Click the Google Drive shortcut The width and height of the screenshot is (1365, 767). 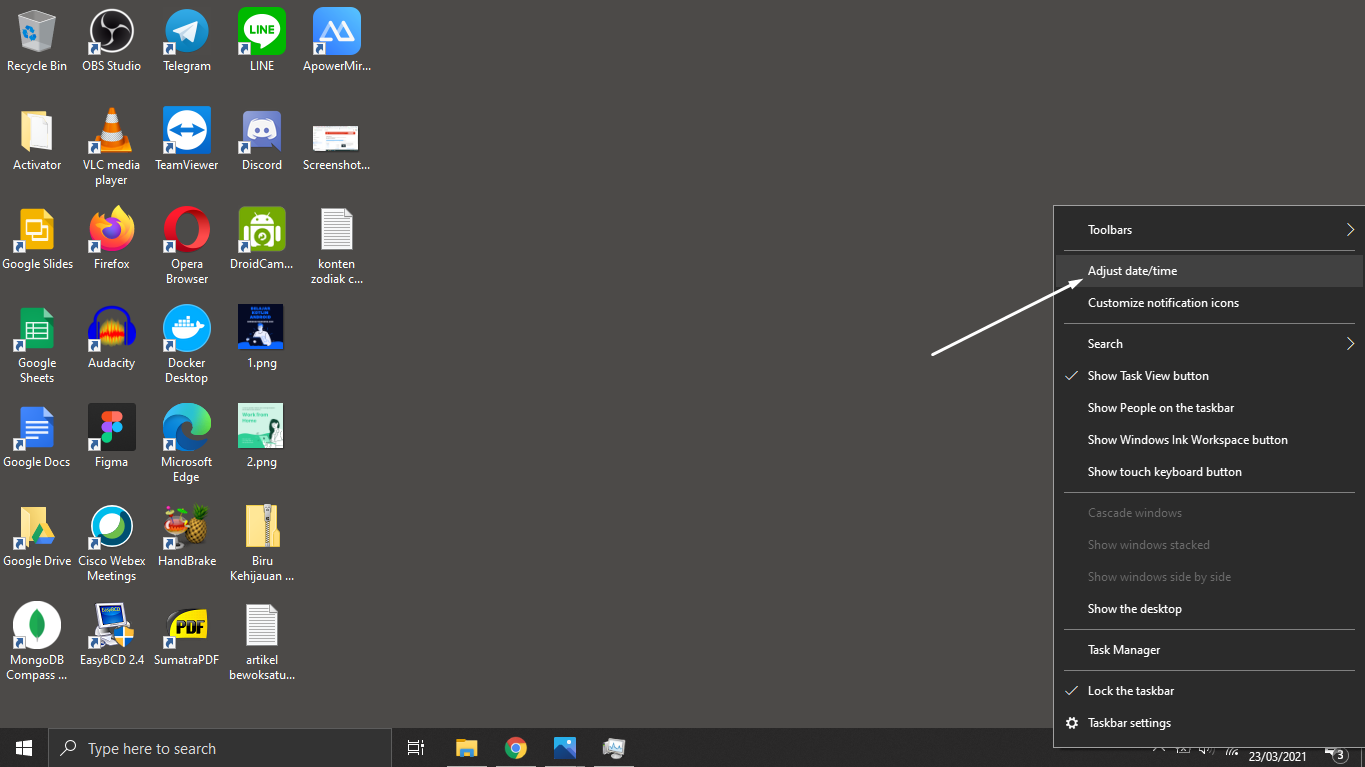tap(37, 527)
